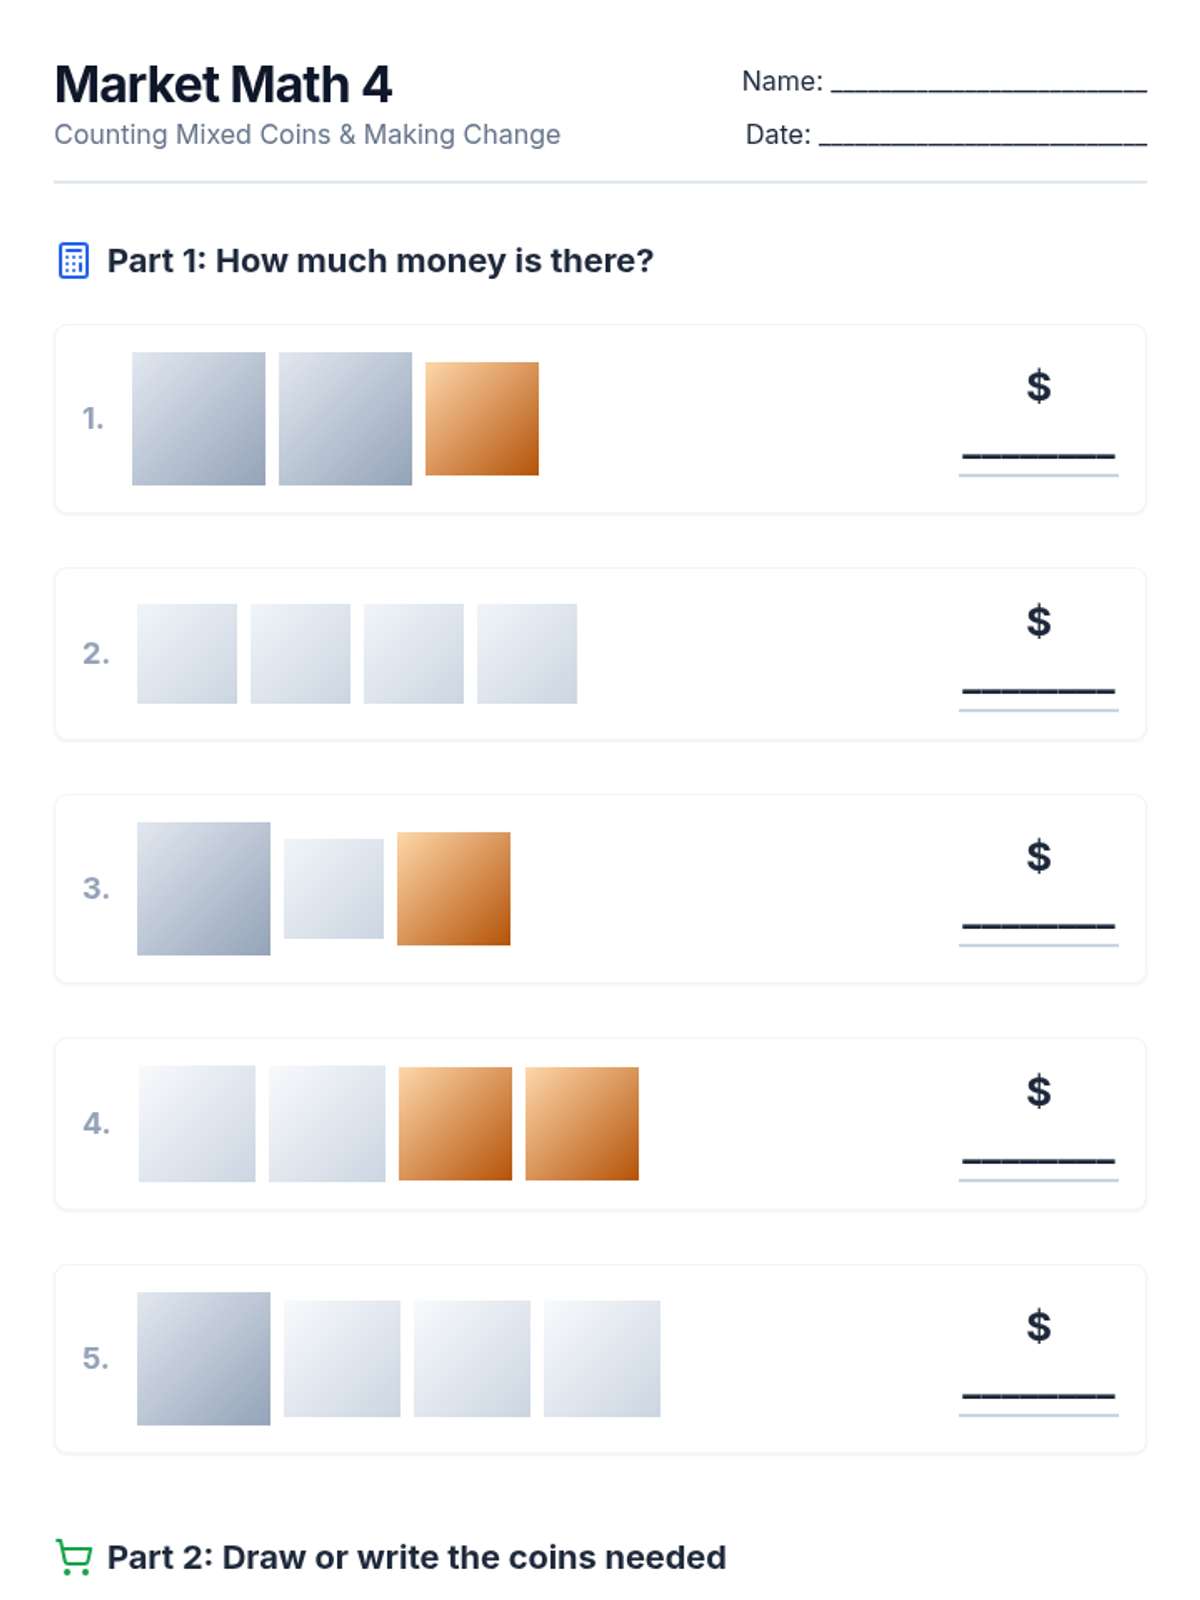The width and height of the screenshot is (1200, 1600).
Task: Click the dollar sign in problem 1
Action: point(1038,386)
